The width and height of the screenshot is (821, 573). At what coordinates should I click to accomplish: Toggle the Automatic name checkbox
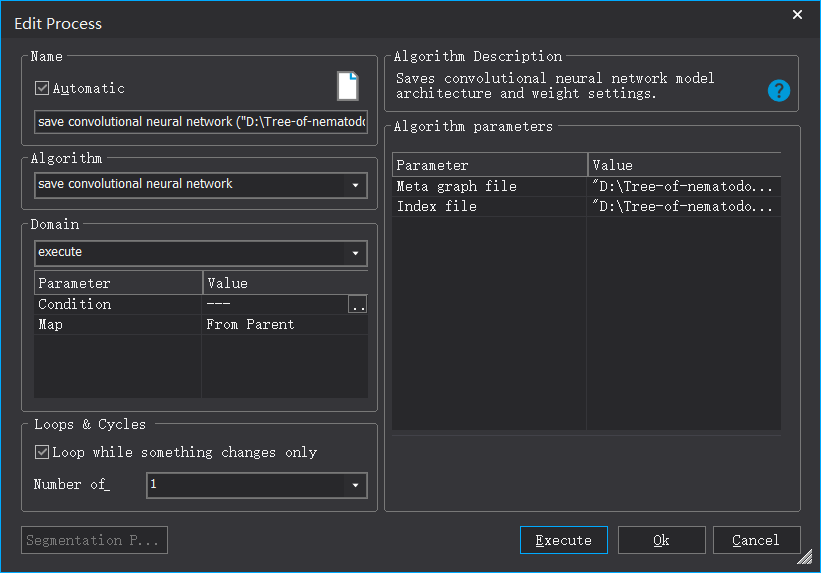(42, 88)
